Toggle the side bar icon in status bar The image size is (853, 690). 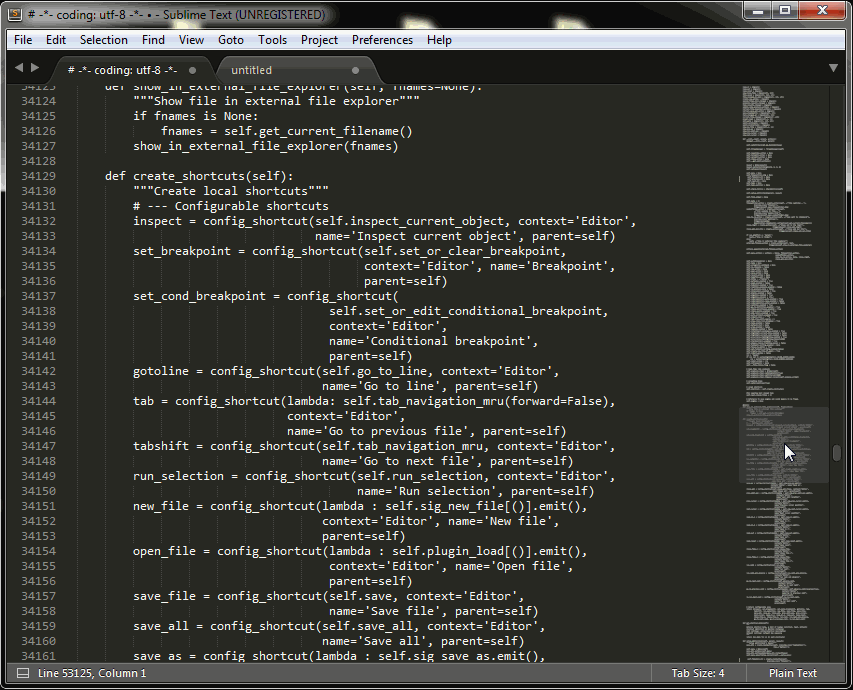tap(23, 674)
